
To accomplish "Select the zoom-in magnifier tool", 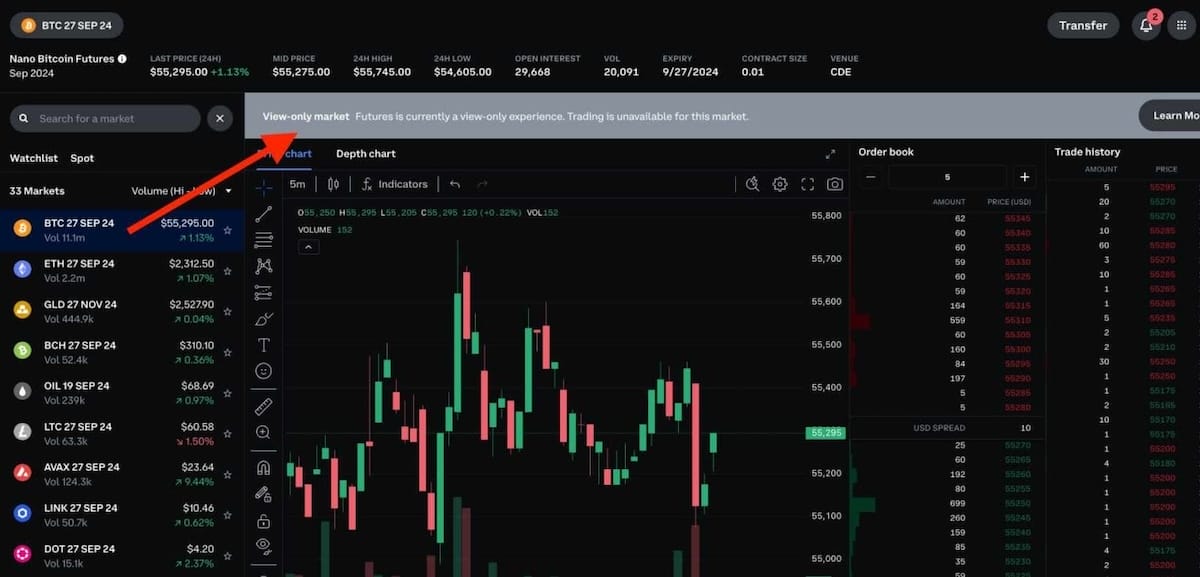I will 263,432.
